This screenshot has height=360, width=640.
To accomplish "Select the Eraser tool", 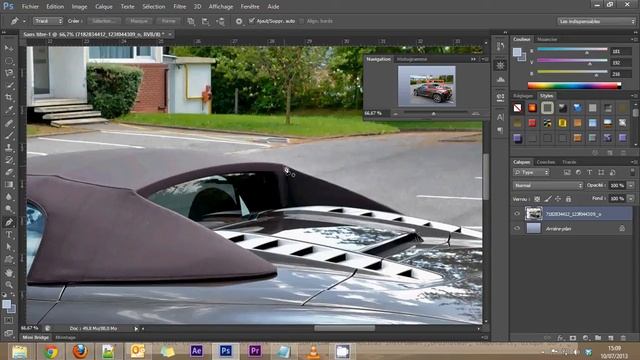I will [x=9, y=172].
